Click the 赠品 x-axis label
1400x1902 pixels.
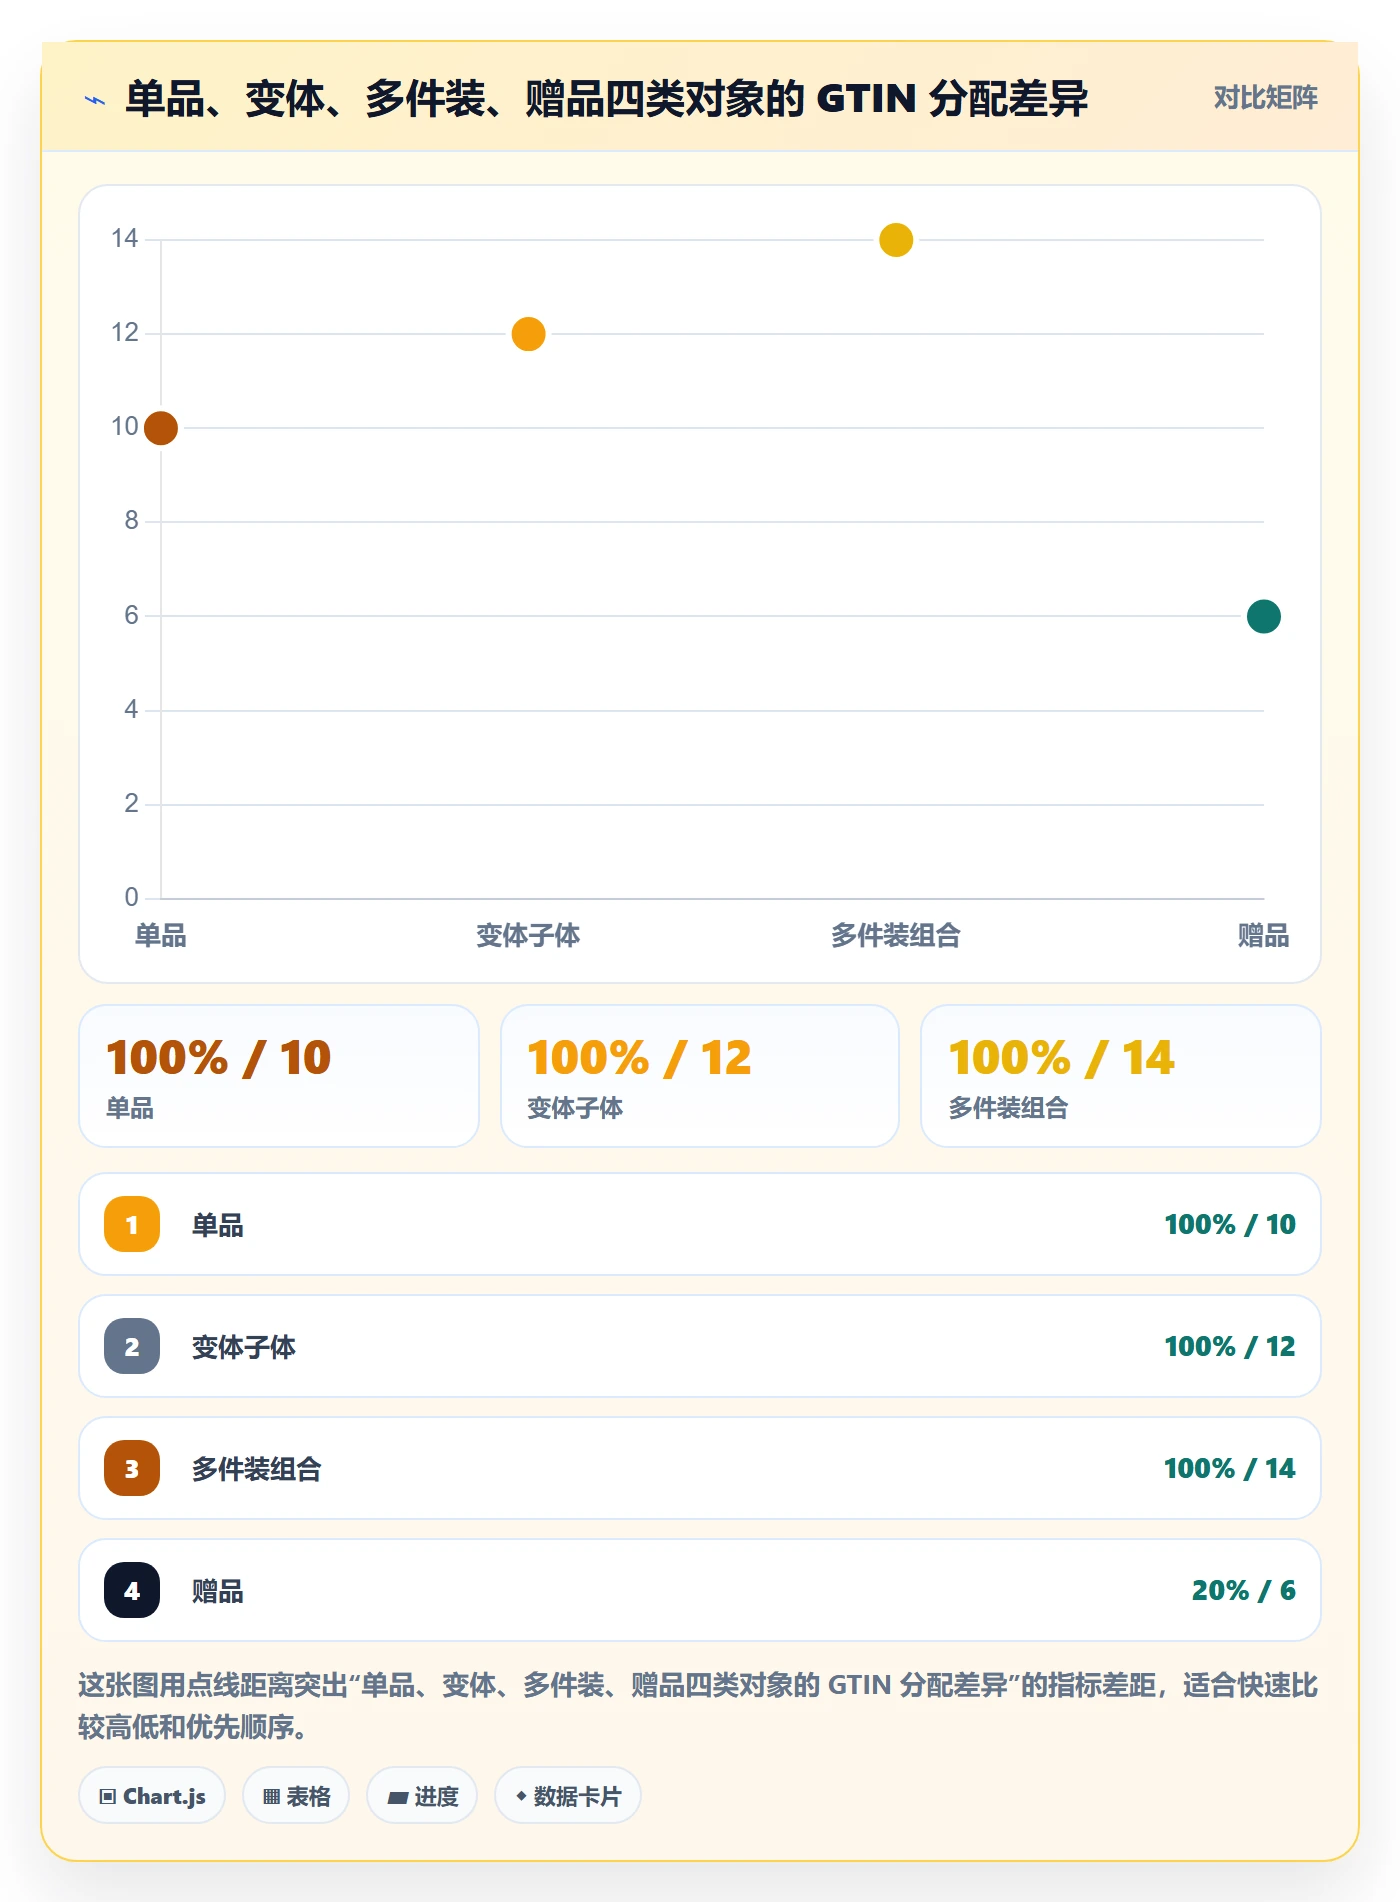tap(1264, 936)
